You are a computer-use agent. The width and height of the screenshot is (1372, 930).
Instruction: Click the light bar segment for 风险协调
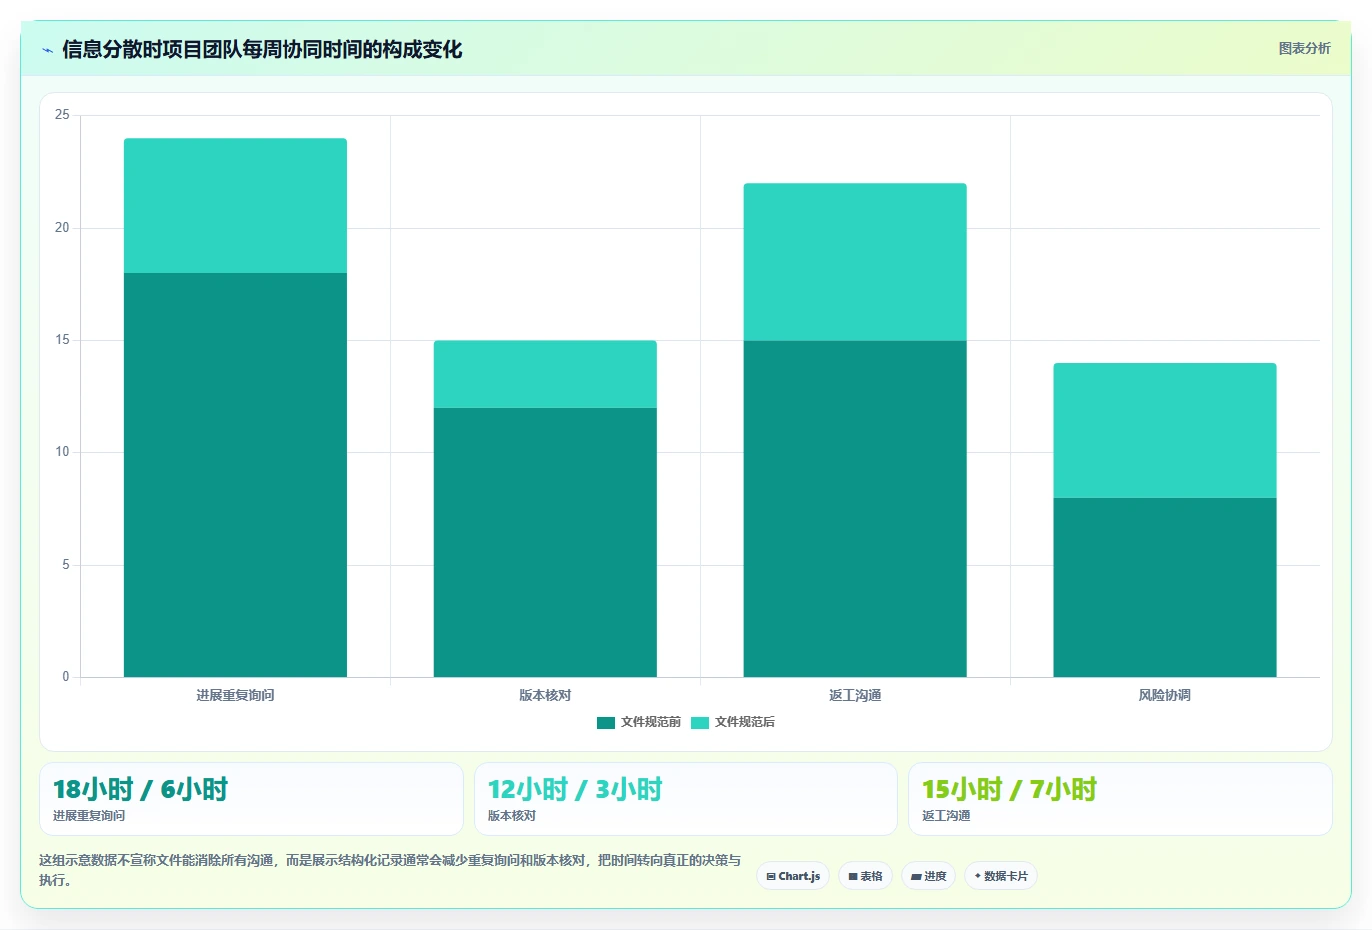point(1165,430)
